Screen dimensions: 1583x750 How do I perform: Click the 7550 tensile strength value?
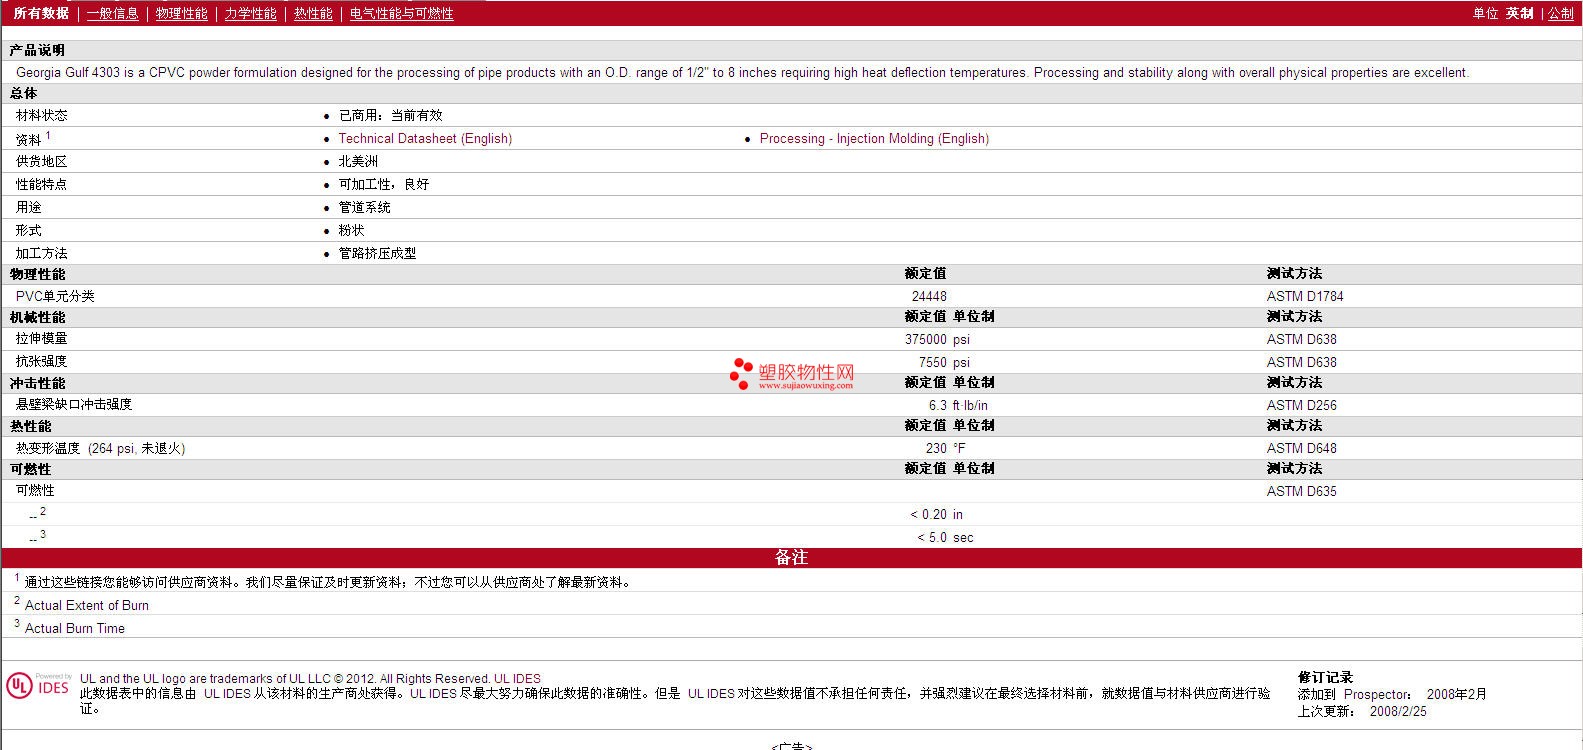tap(933, 362)
